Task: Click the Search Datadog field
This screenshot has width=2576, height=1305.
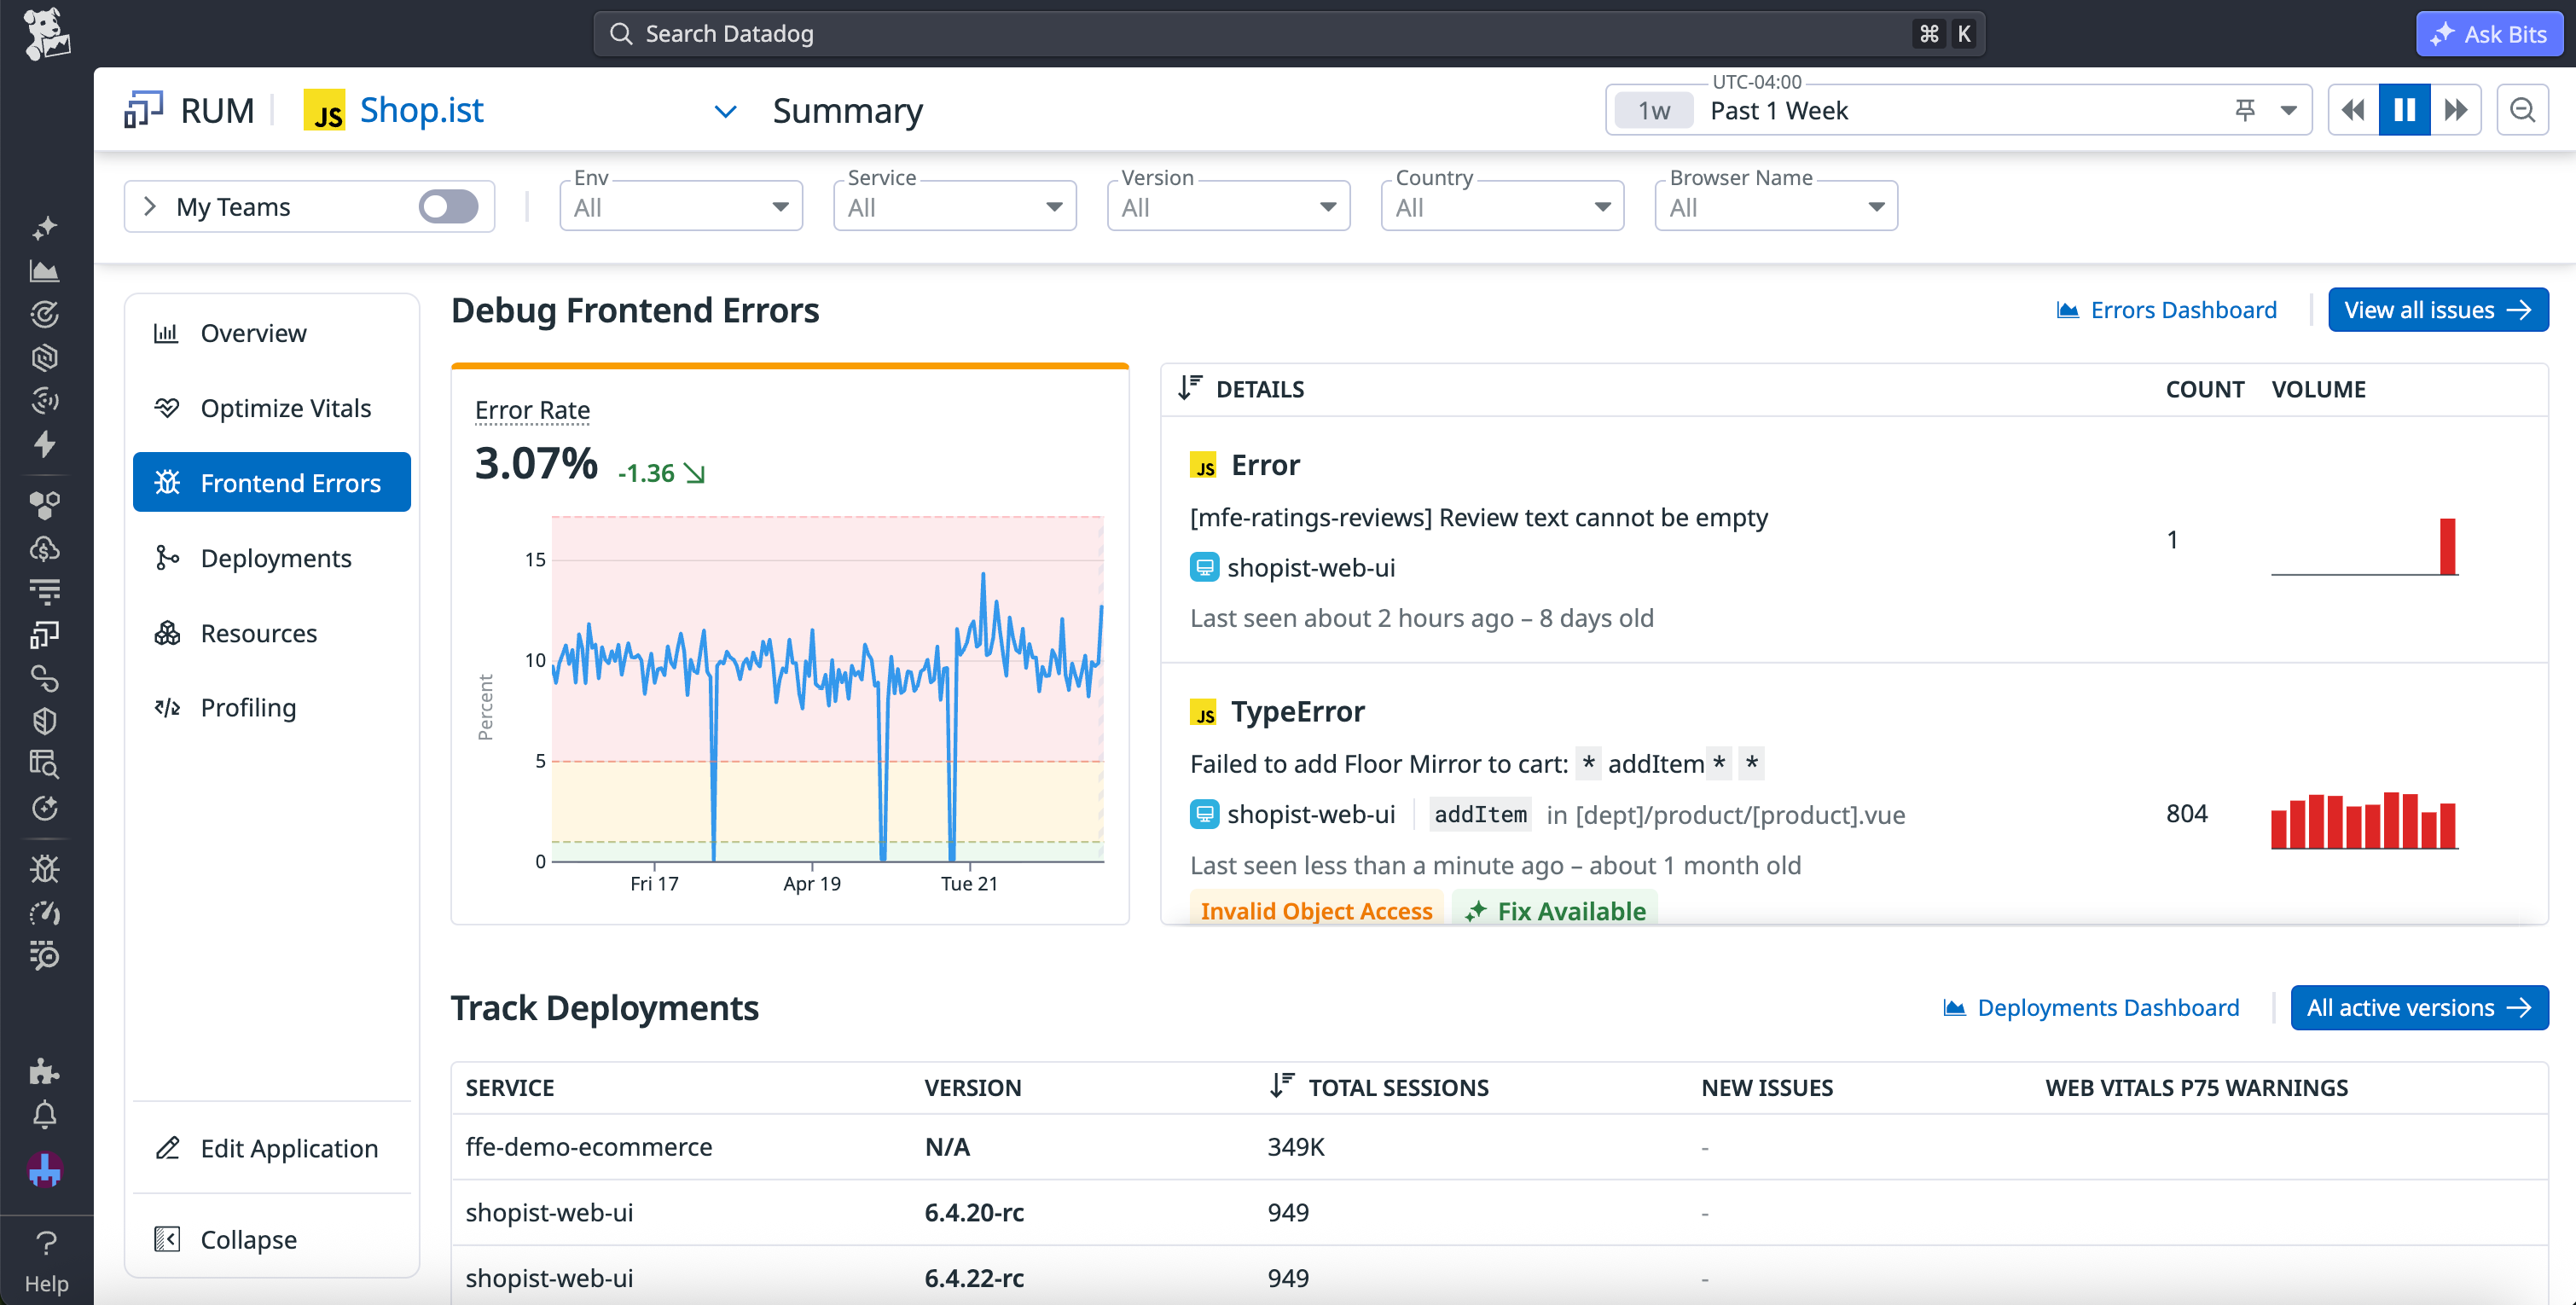Action: [x=1289, y=34]
